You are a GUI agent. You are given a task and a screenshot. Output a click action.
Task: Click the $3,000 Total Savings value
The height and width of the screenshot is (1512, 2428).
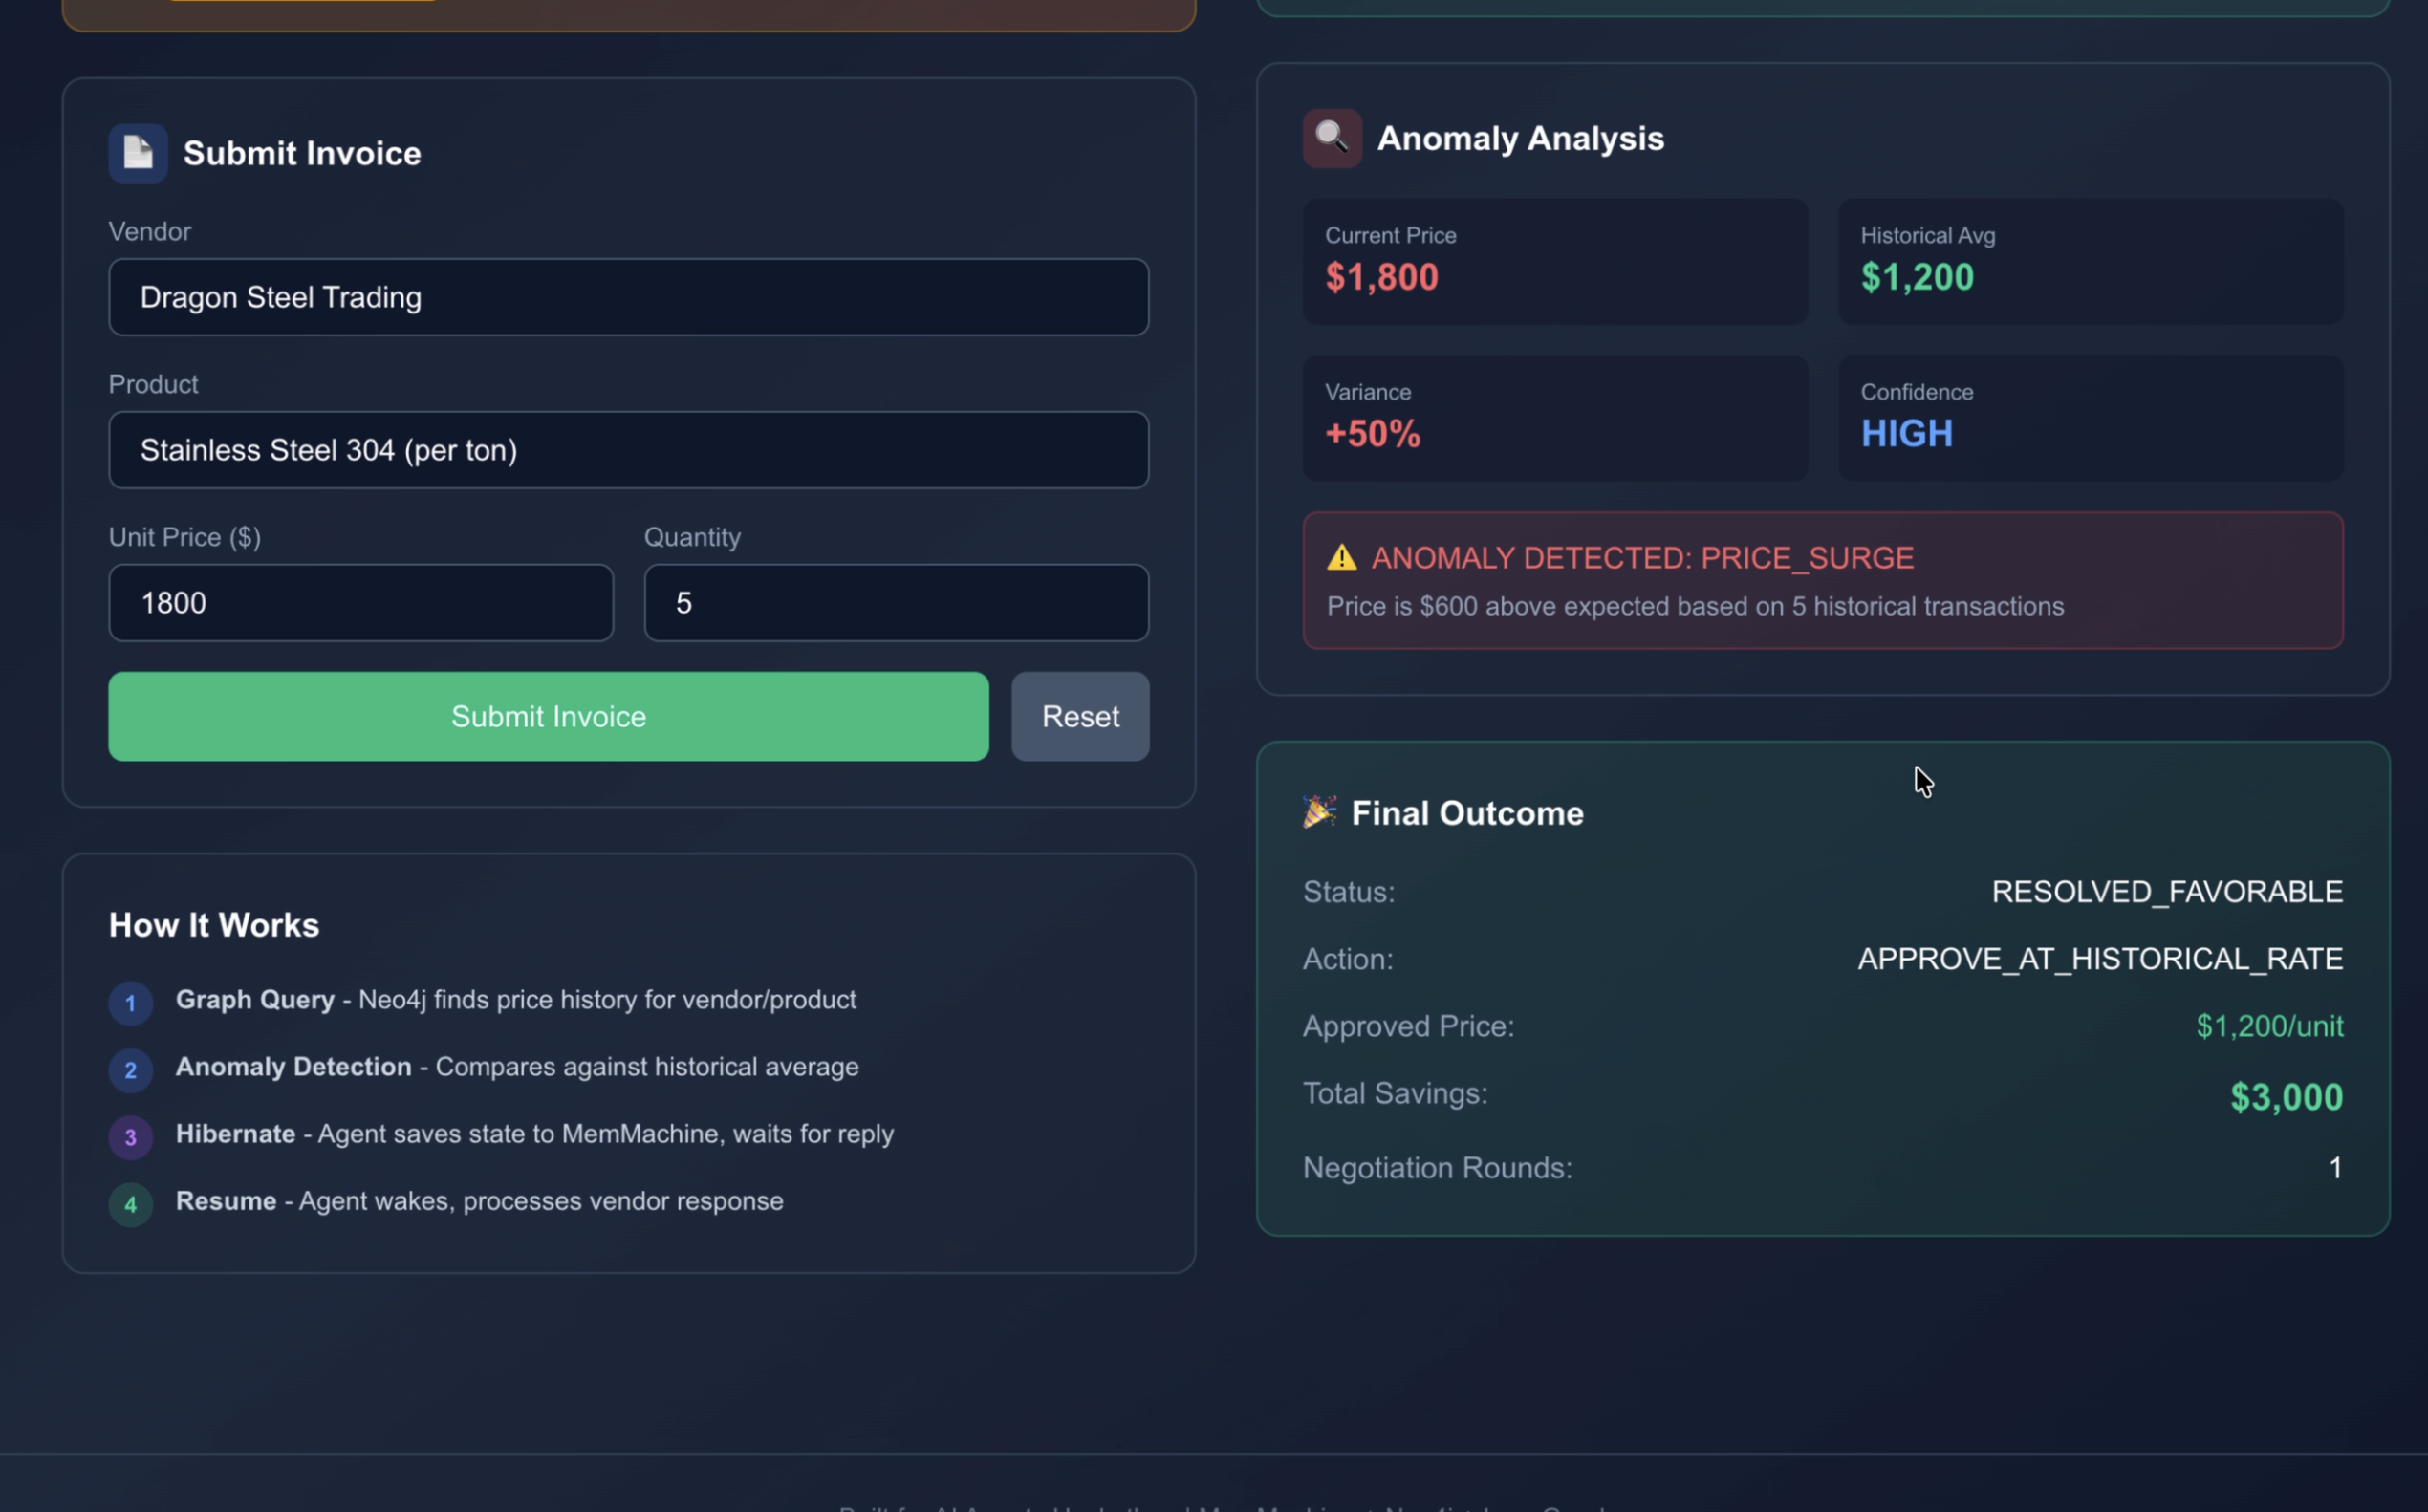click(x=2286, y=1097)
